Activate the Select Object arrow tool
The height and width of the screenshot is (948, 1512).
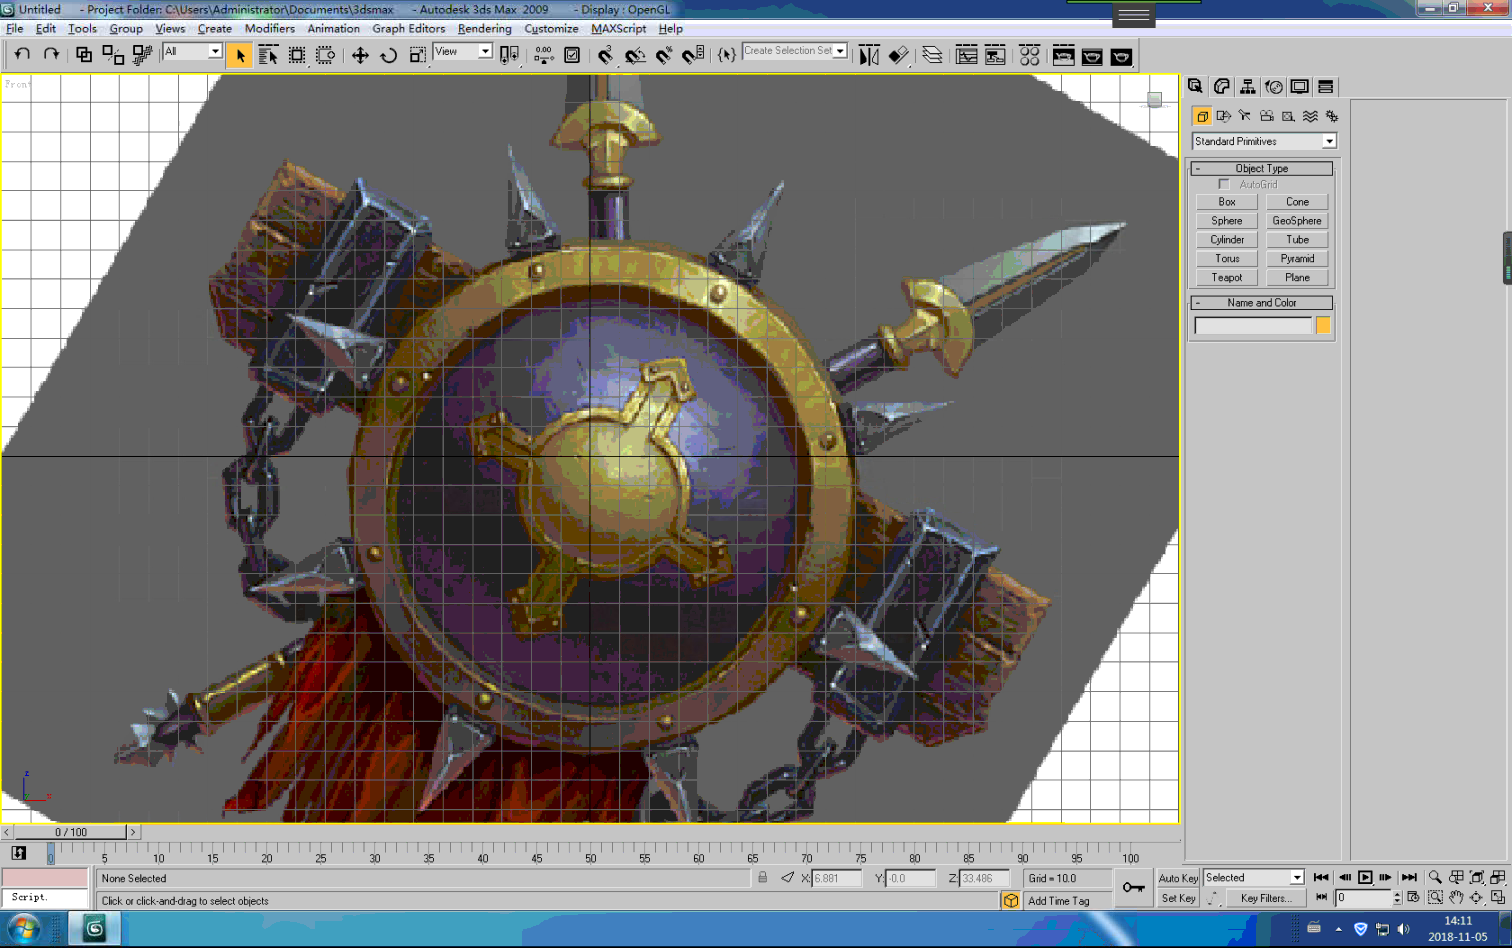tap(239, 55)
